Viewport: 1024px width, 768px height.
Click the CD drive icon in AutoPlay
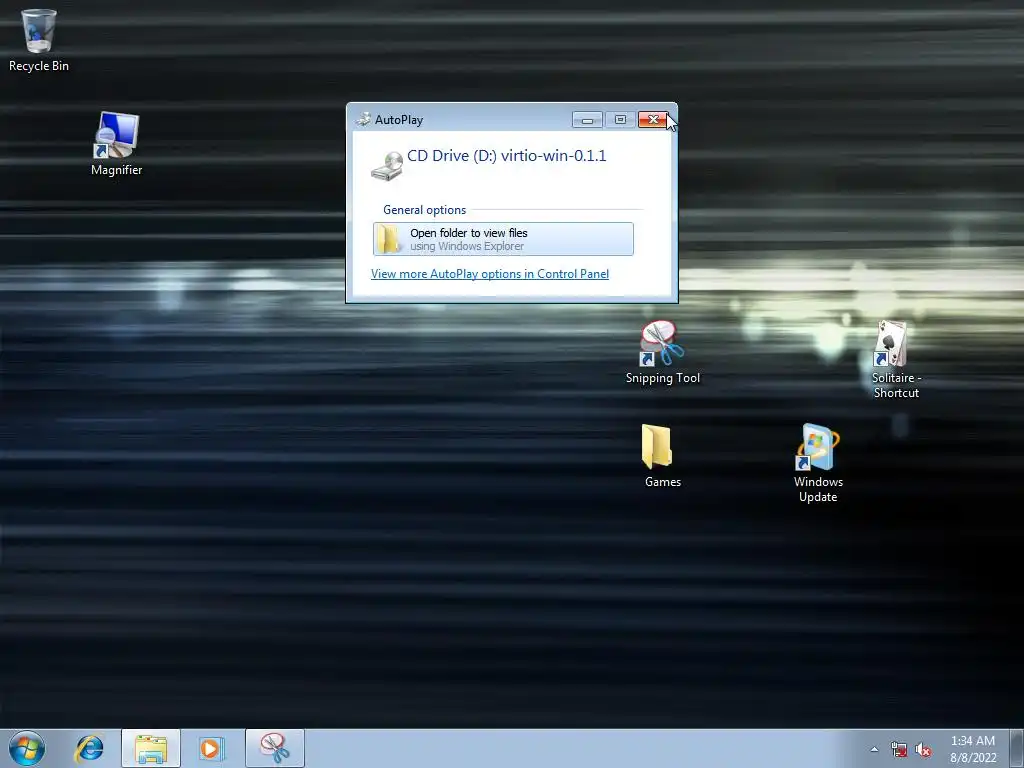387,165
